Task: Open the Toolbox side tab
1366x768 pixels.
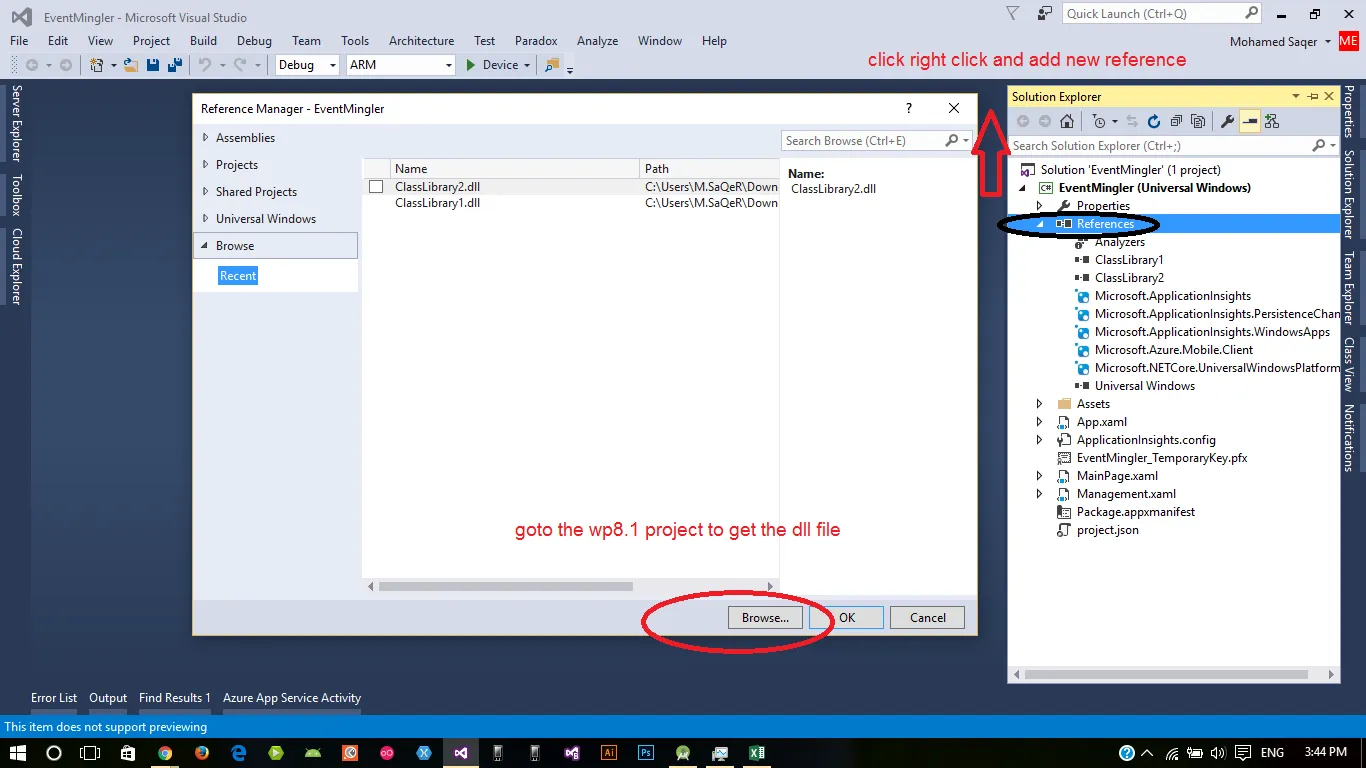Action: tap(16, 195)
